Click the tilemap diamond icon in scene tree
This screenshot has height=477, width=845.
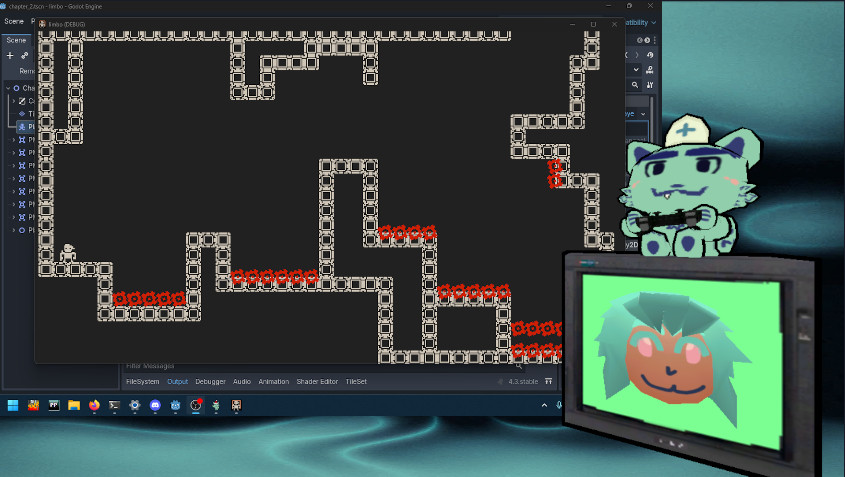tap(22, 114)
